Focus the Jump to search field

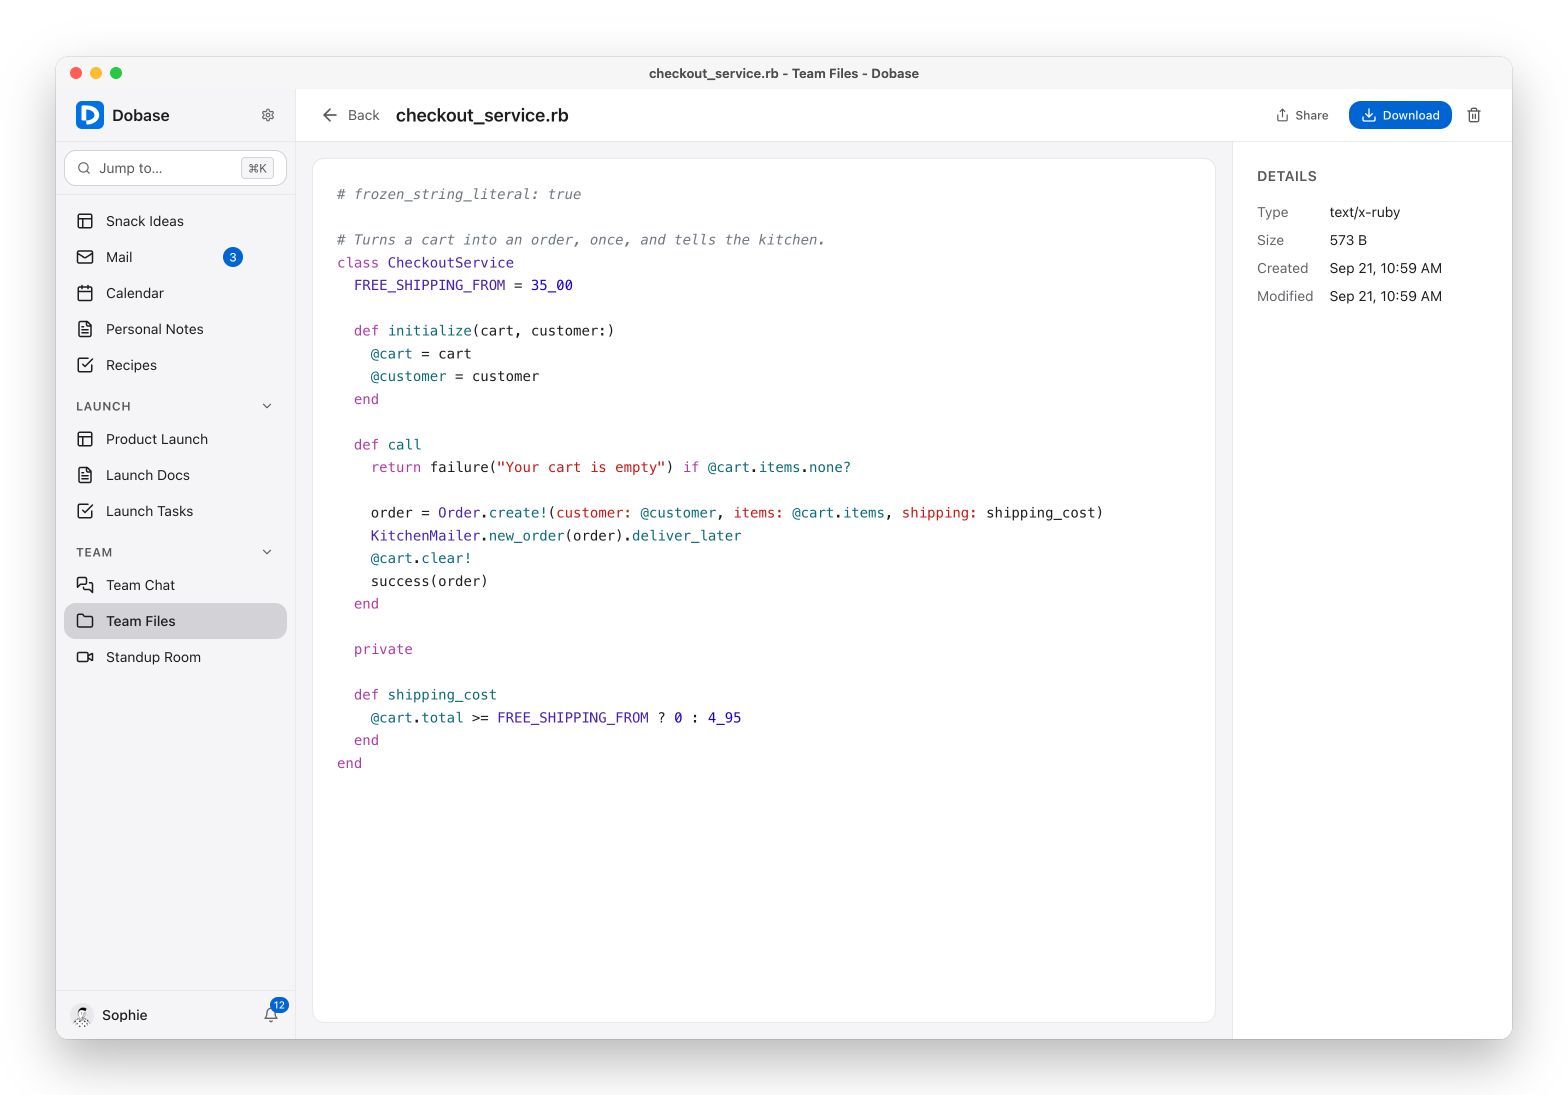pyautogui.click(x=175, y=168)
